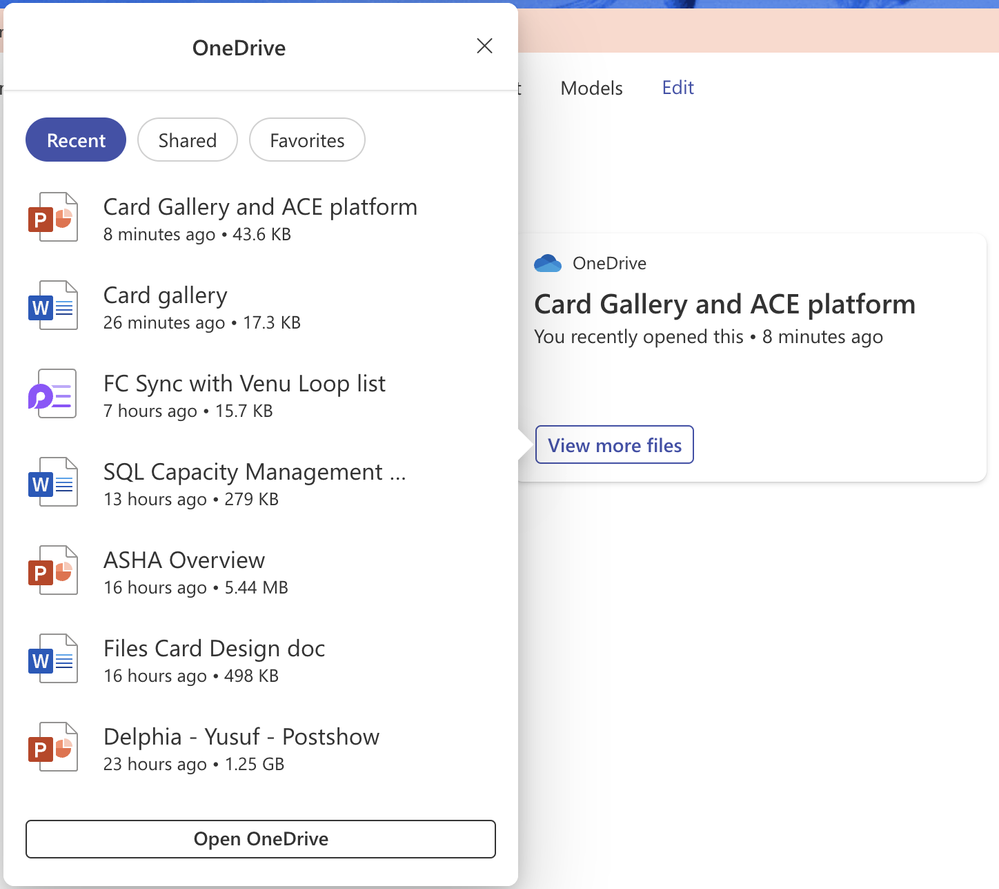The image size is (999, 889).
Task: Click the card title Card Gallery and ACE platform
Action: tap(724, 304)
